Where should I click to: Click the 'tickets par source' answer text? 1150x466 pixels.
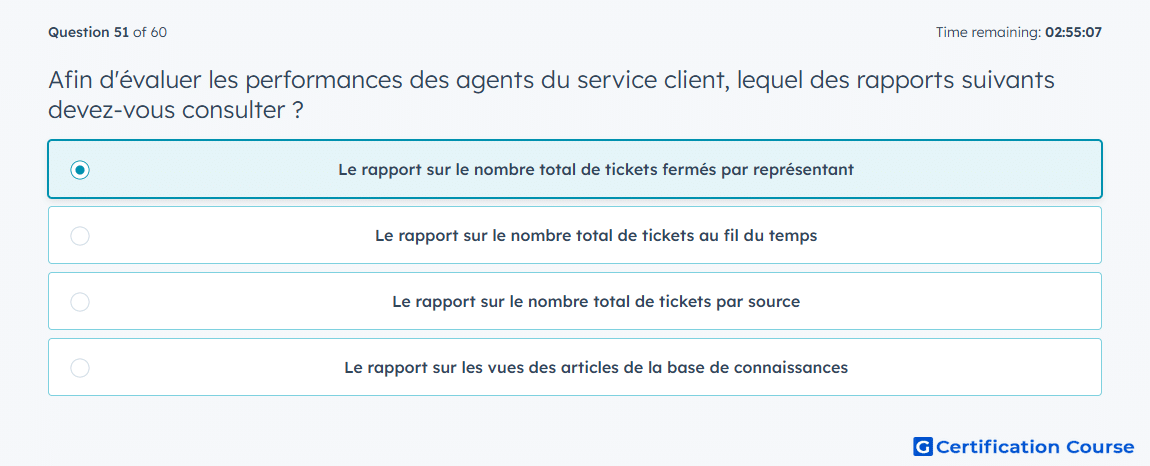coord(596,302)
